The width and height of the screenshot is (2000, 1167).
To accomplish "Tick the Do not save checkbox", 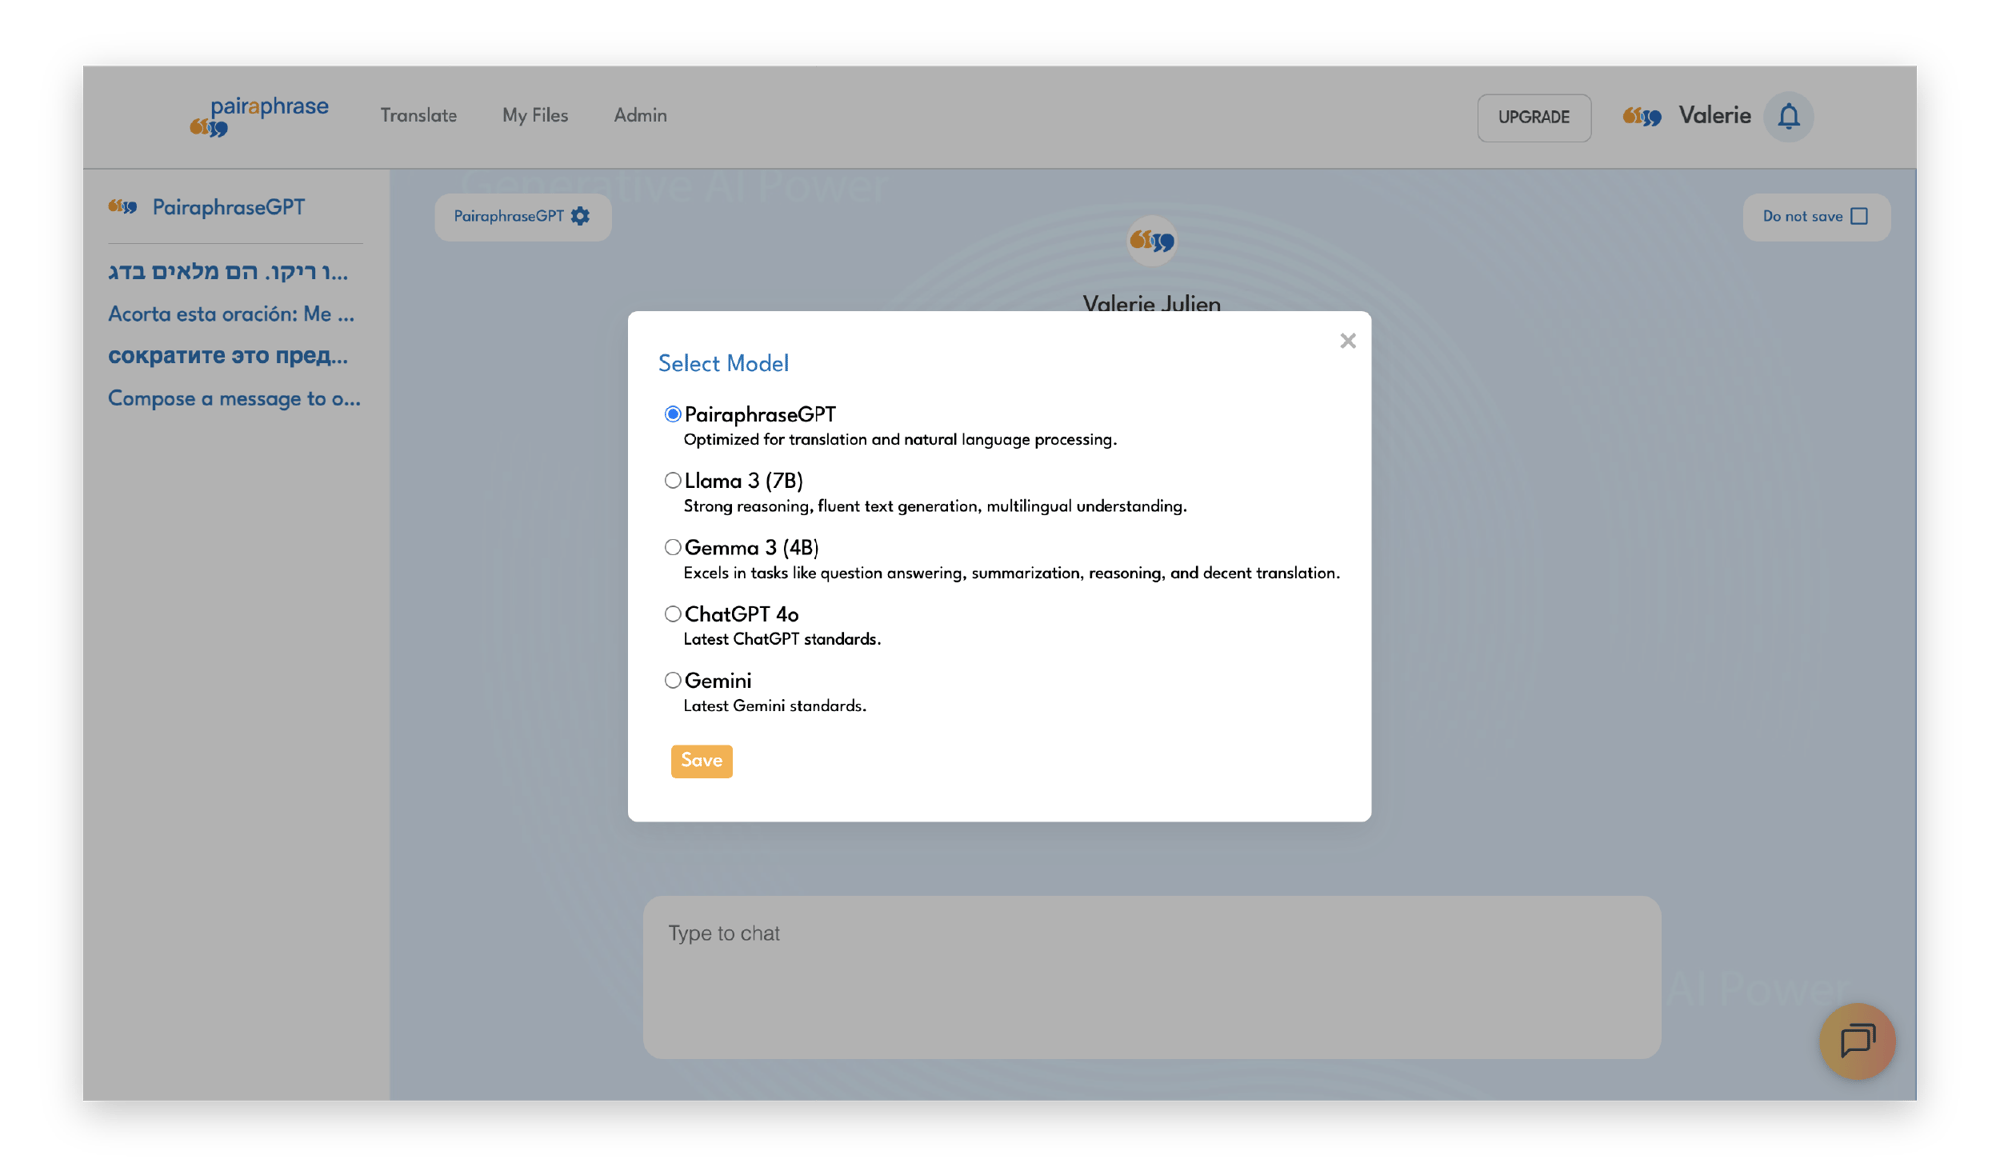I will point(1859,216).
